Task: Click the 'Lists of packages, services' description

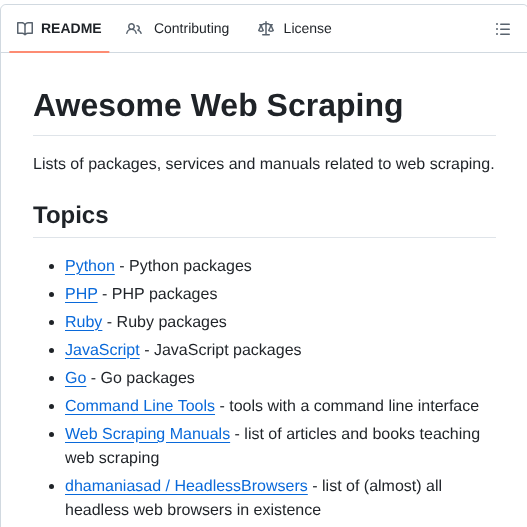Action: 264,164
